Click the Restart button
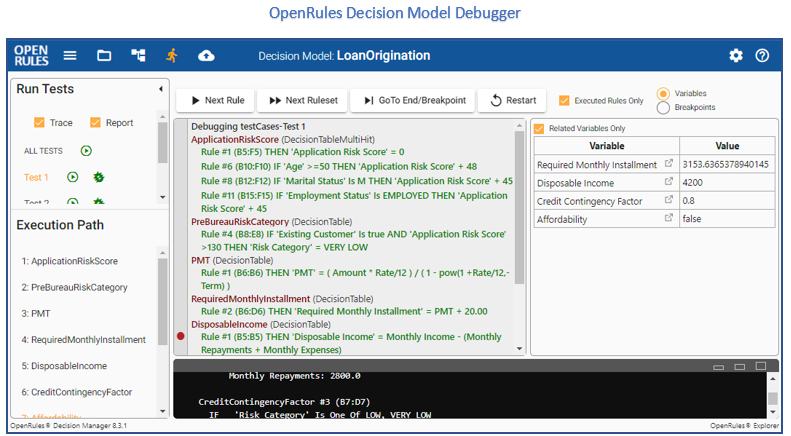The width and height of the screenshot is (791, 436). (x=511, y=100)
